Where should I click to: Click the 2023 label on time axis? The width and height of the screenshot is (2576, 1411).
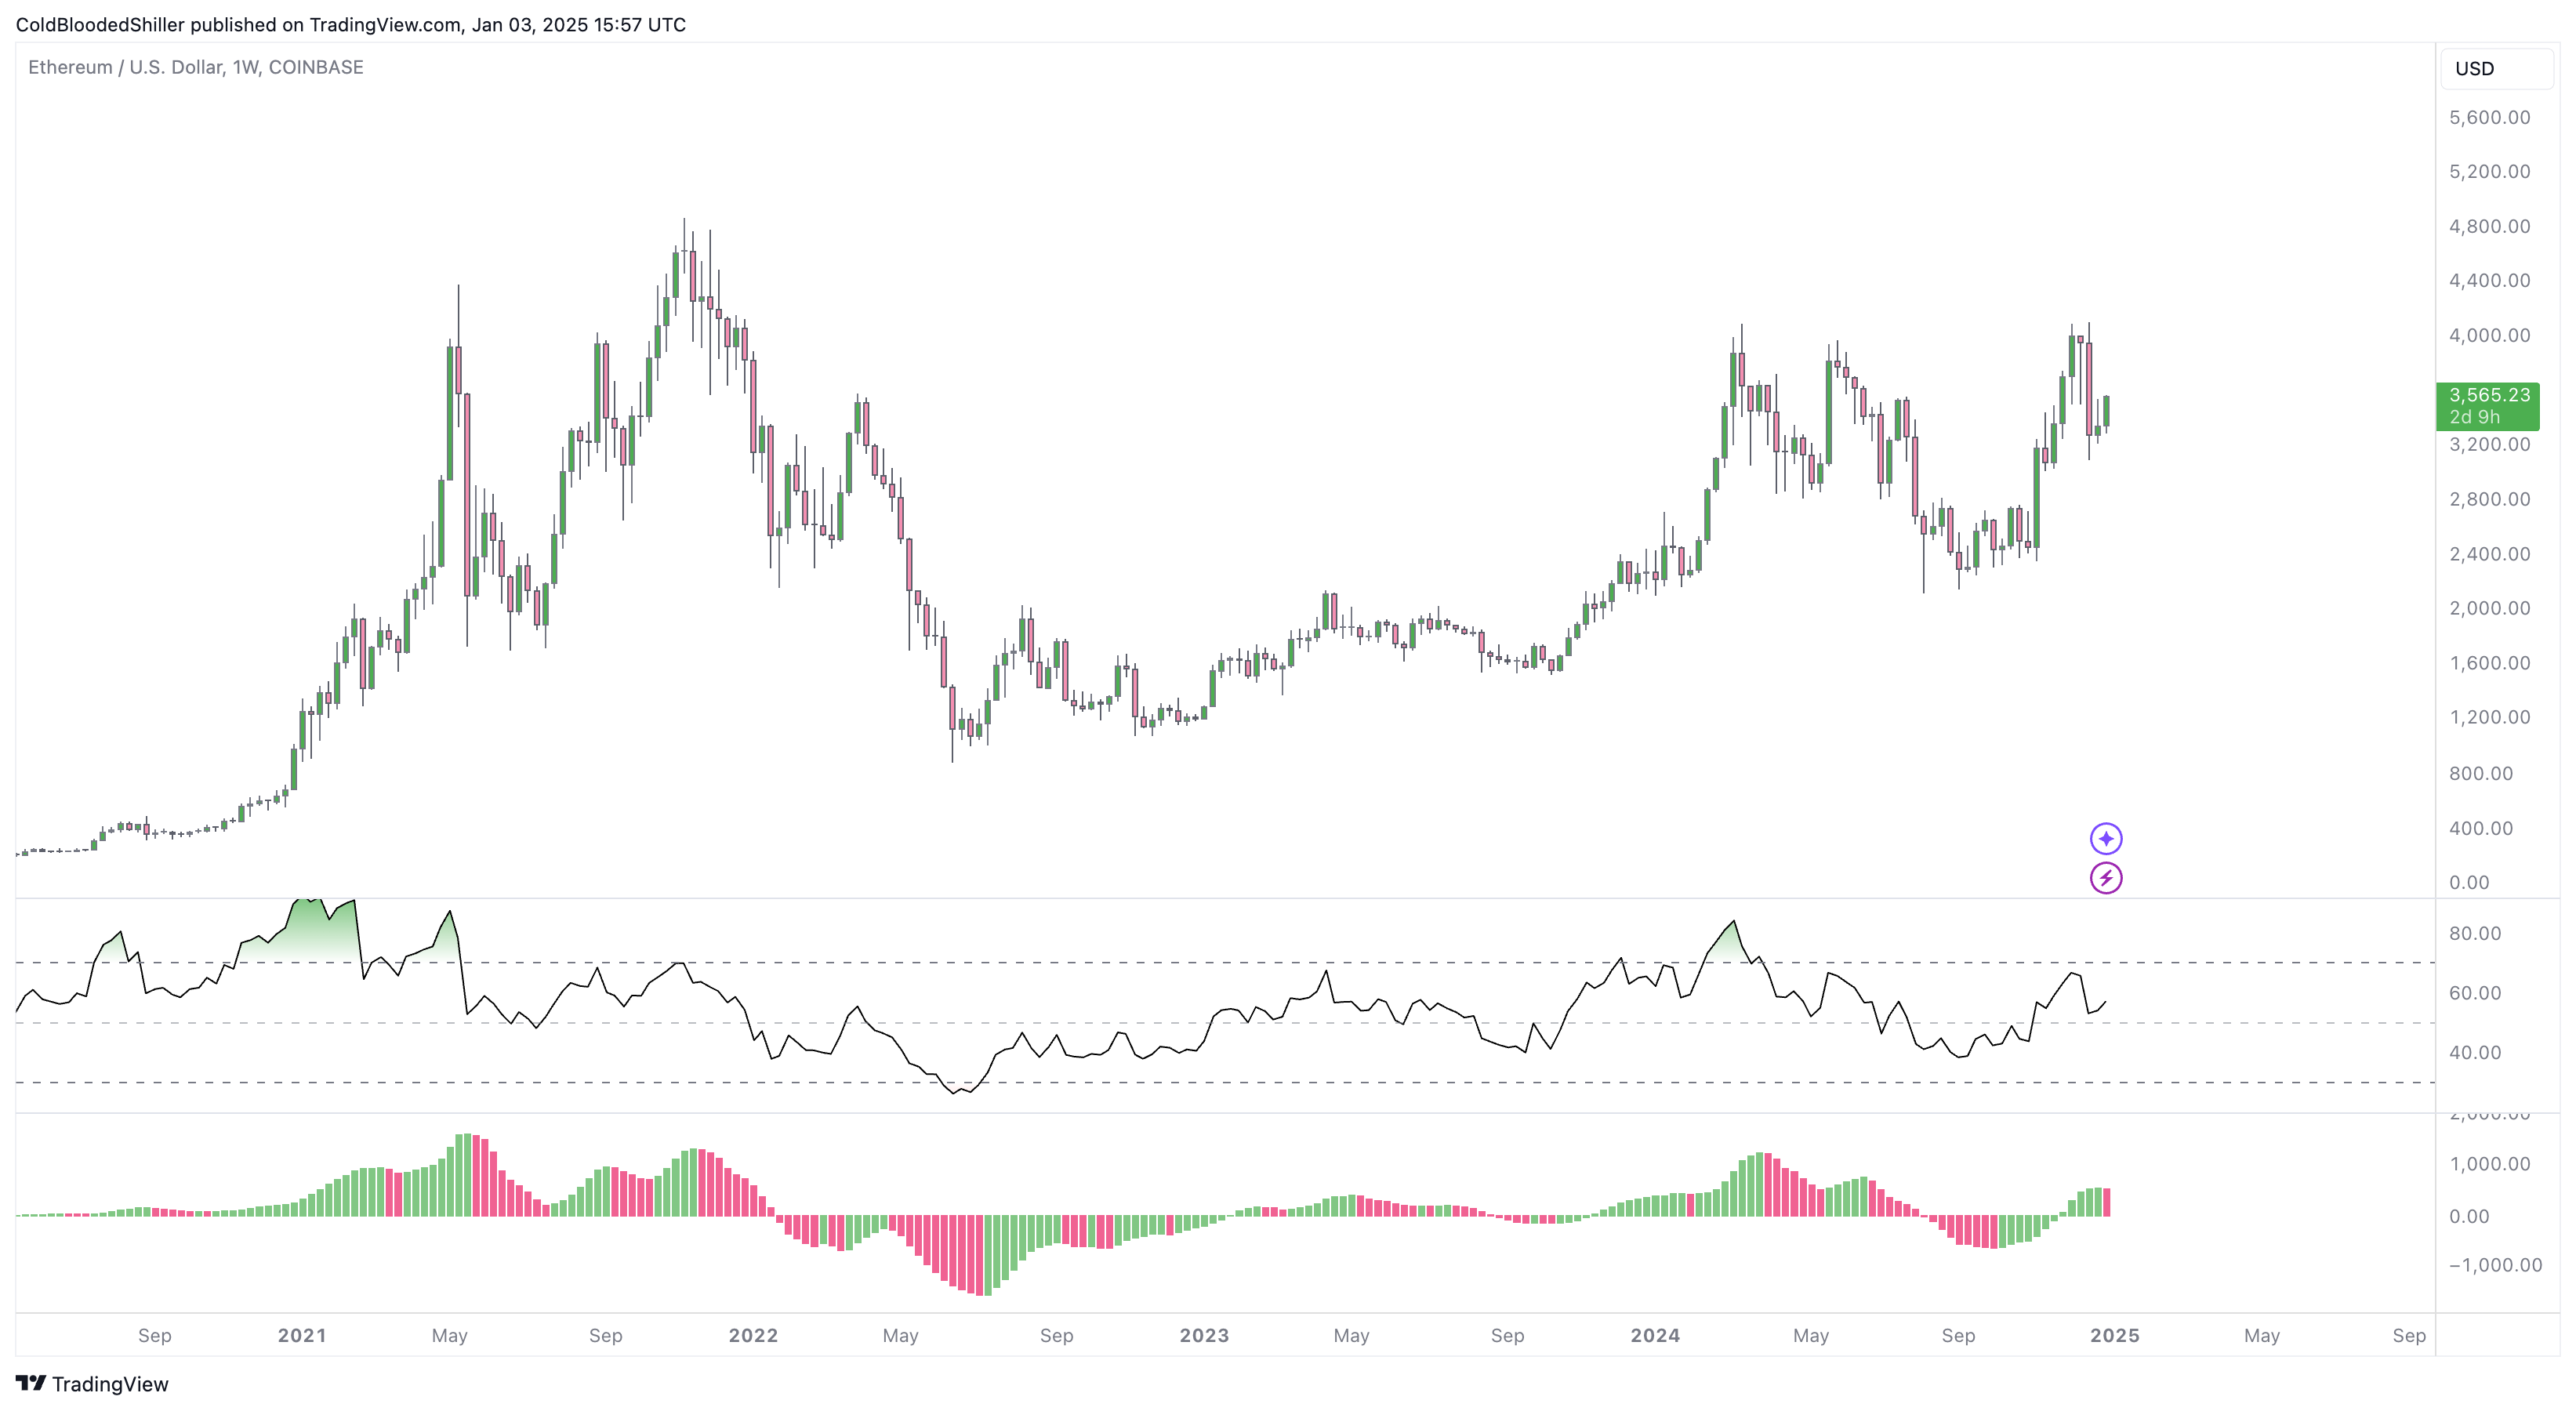tap(1204, 1335)
